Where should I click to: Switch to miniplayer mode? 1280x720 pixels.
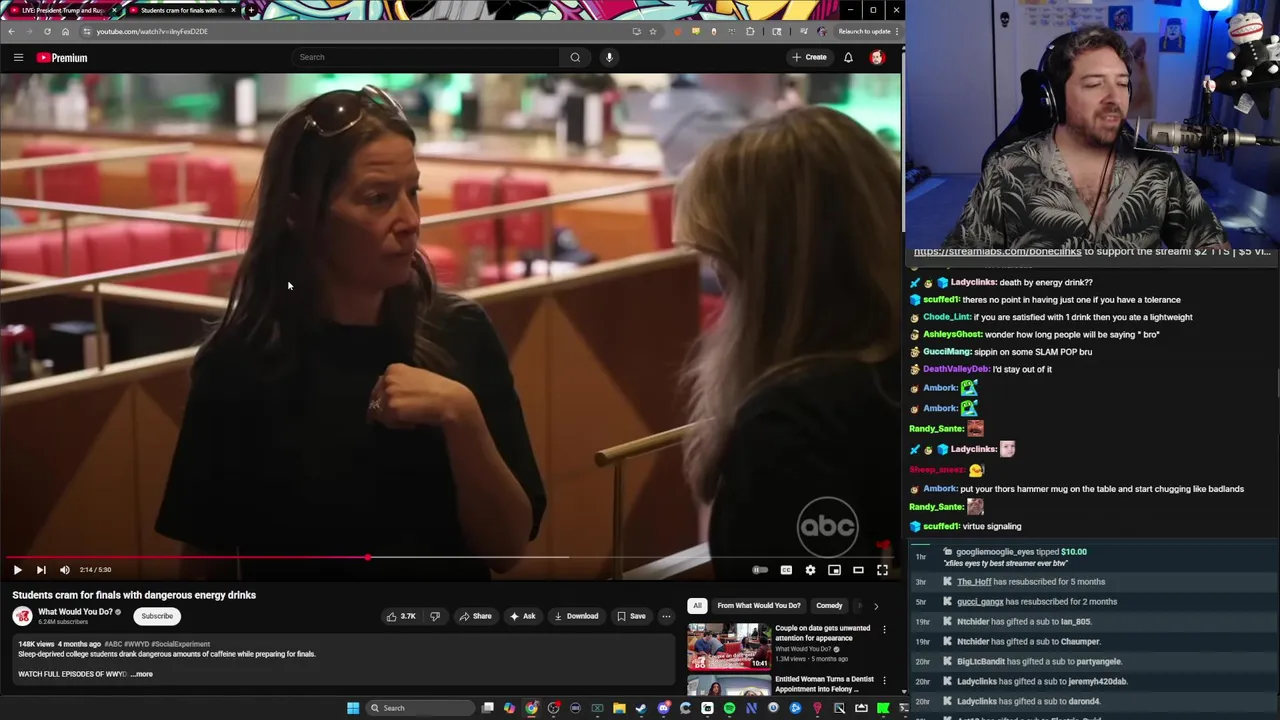coord(834,570)
